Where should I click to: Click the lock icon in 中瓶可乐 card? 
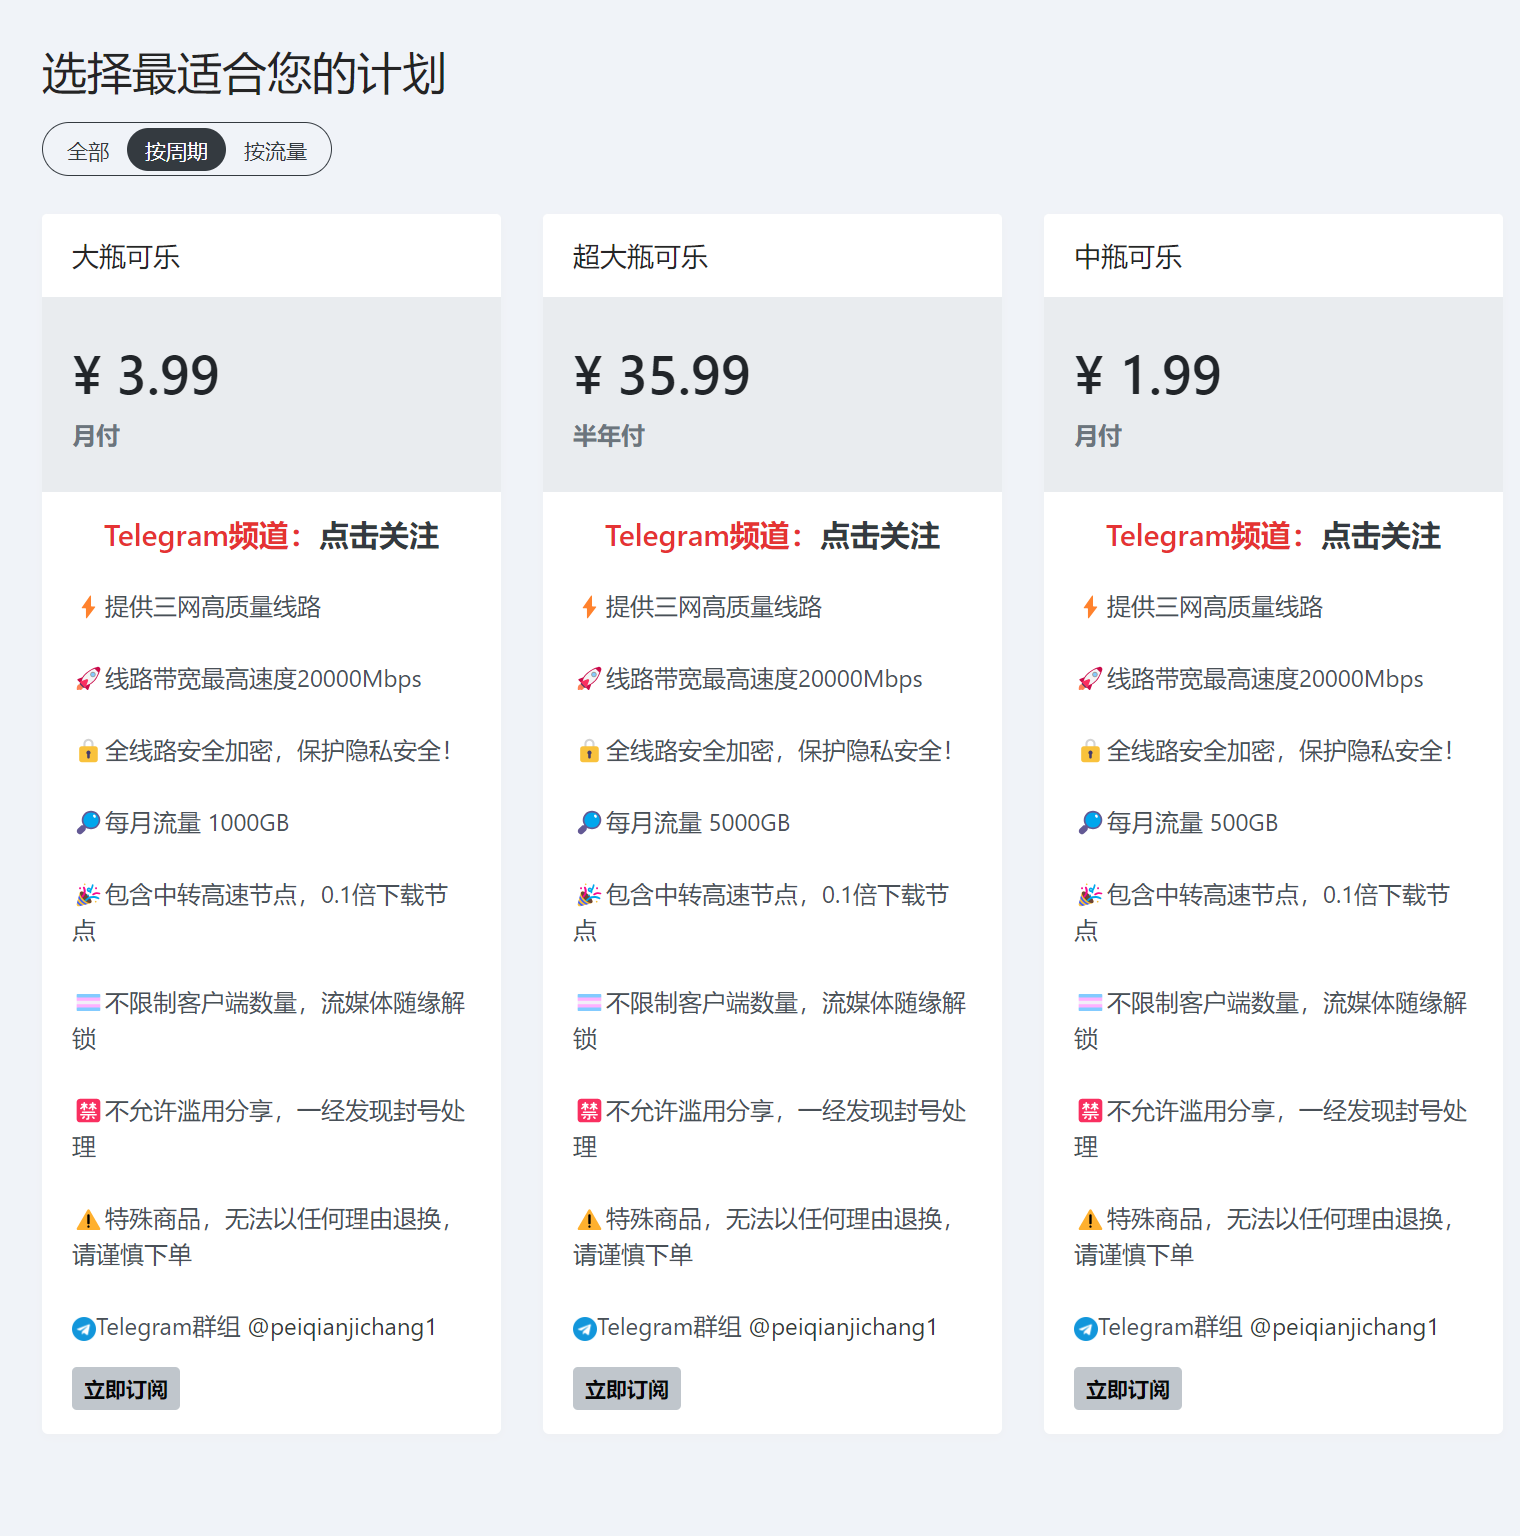[x=1090, y=751]
